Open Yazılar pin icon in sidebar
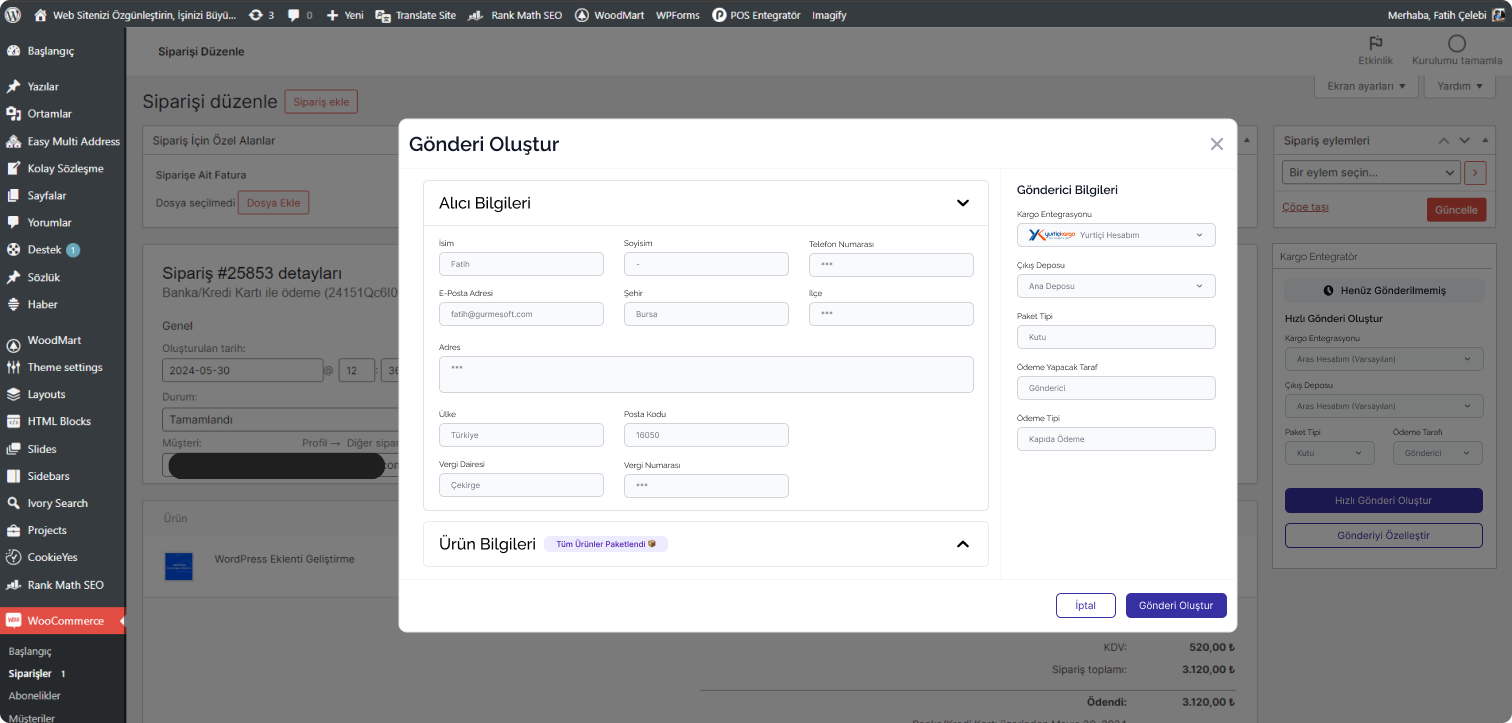 point(14,87)
